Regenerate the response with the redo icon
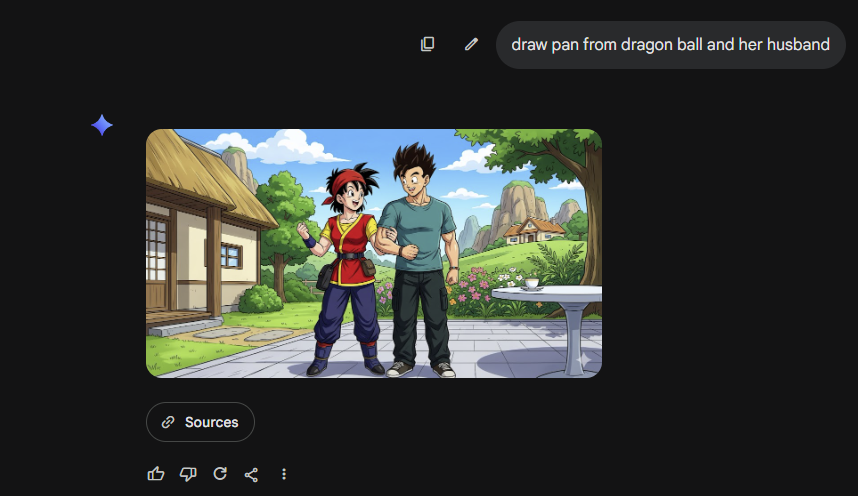This screenshot has width=858, height=496. coord(220,474)
